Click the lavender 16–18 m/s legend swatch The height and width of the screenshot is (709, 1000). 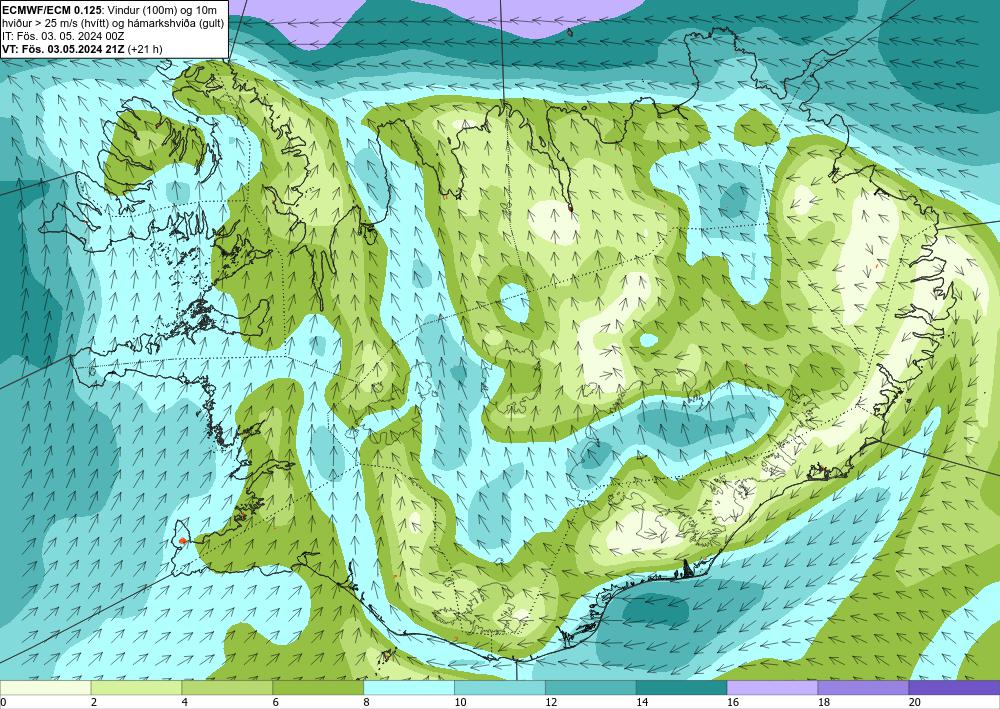[772, 688]
